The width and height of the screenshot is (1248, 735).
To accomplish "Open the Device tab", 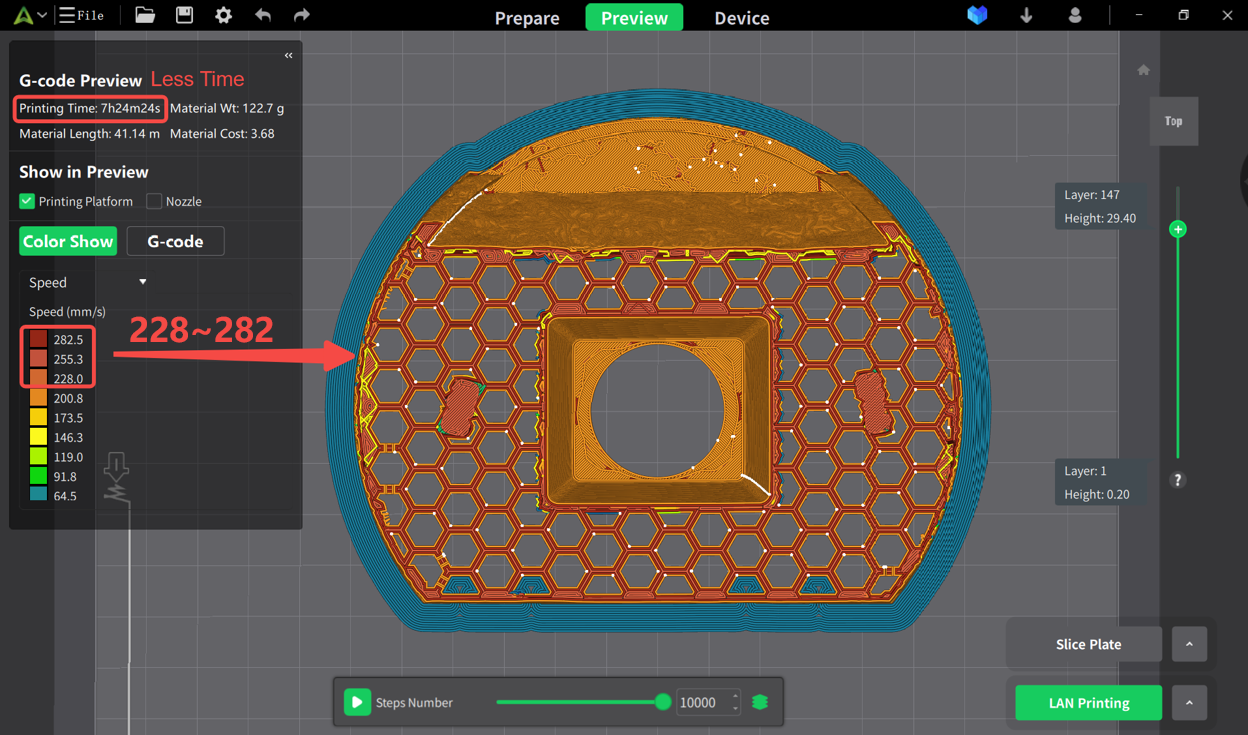I will [742, 18].
